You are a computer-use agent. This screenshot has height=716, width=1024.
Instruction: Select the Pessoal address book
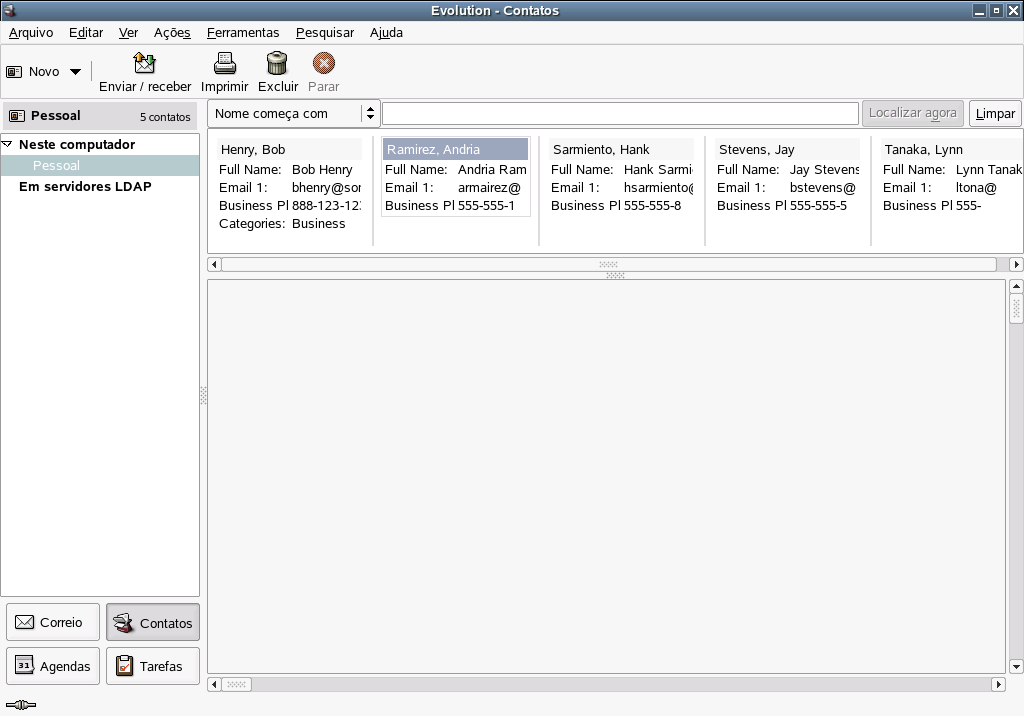(56, 166)
